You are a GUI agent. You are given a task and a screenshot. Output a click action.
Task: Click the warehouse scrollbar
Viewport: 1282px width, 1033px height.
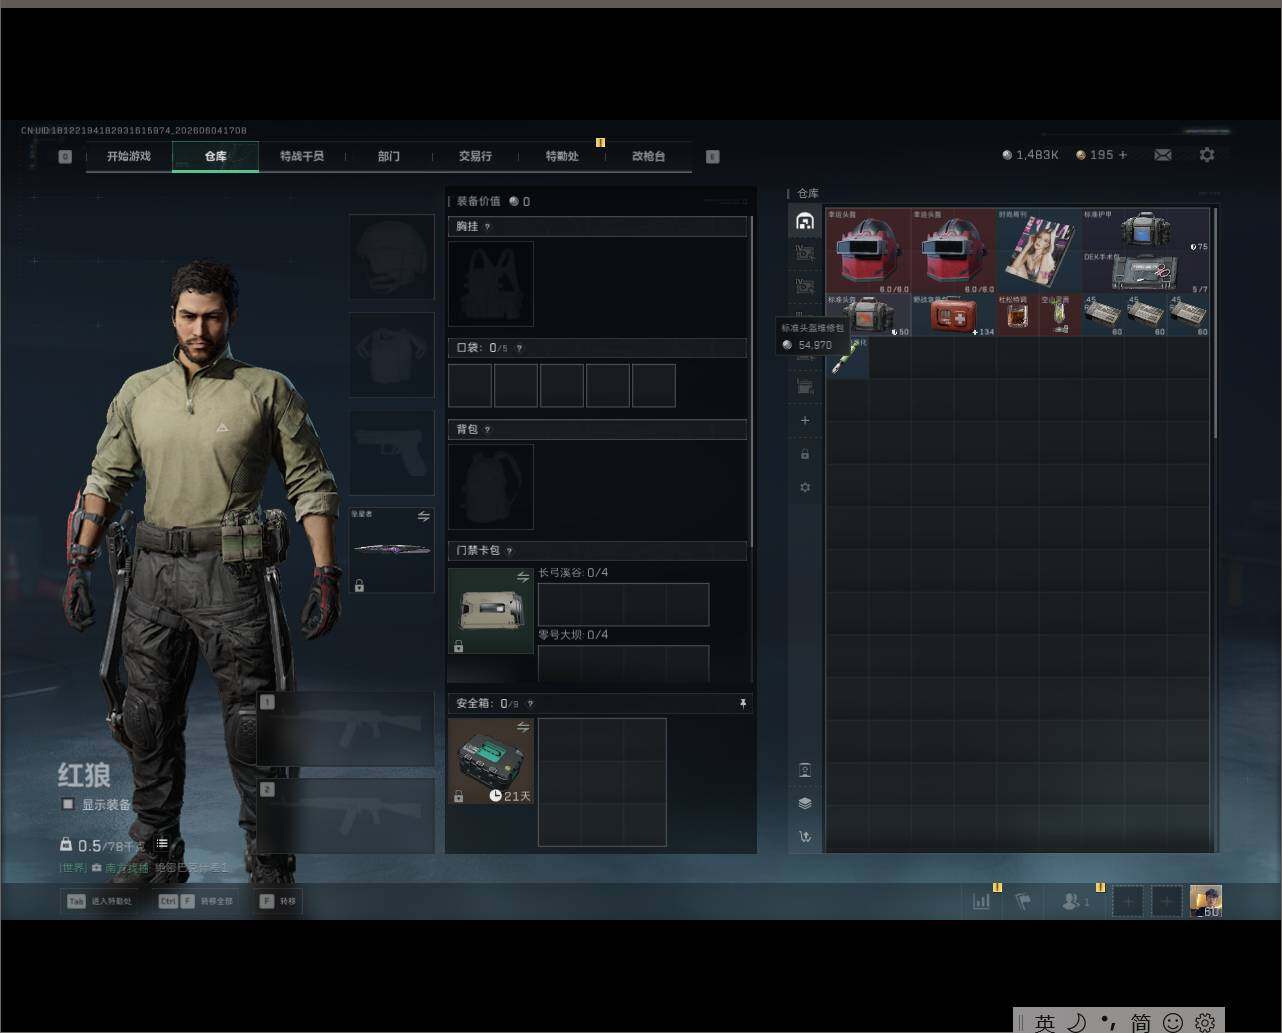pyautogui.click(x=1215, y=322)
